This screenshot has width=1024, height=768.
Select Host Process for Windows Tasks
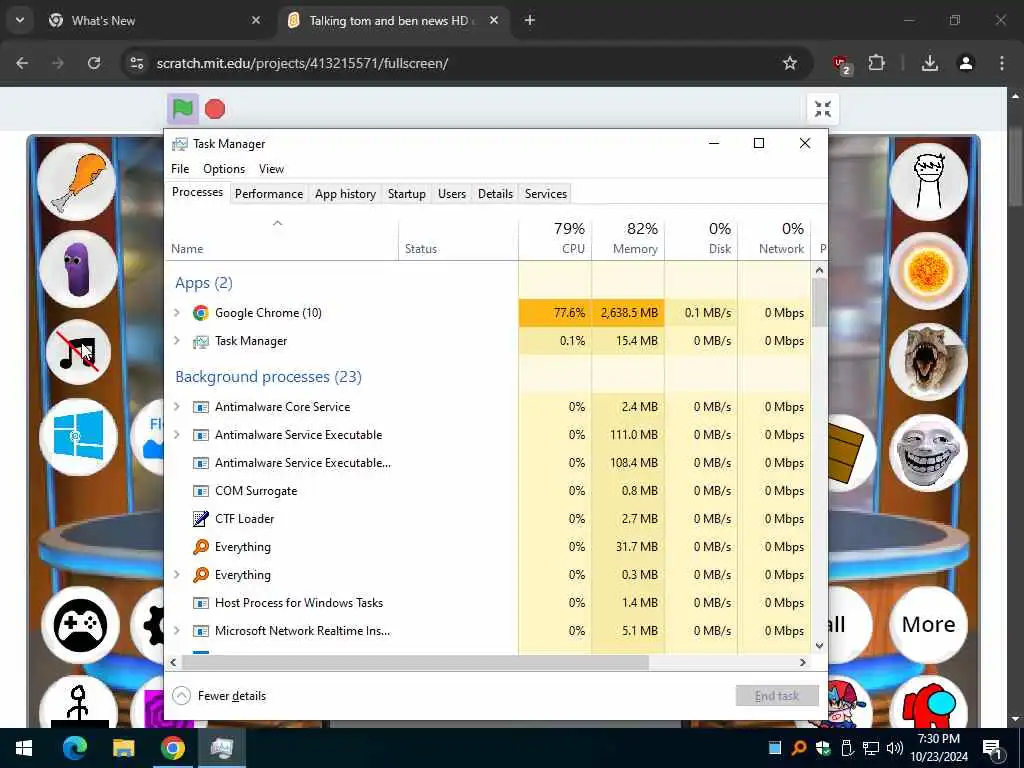click(488, 603)
